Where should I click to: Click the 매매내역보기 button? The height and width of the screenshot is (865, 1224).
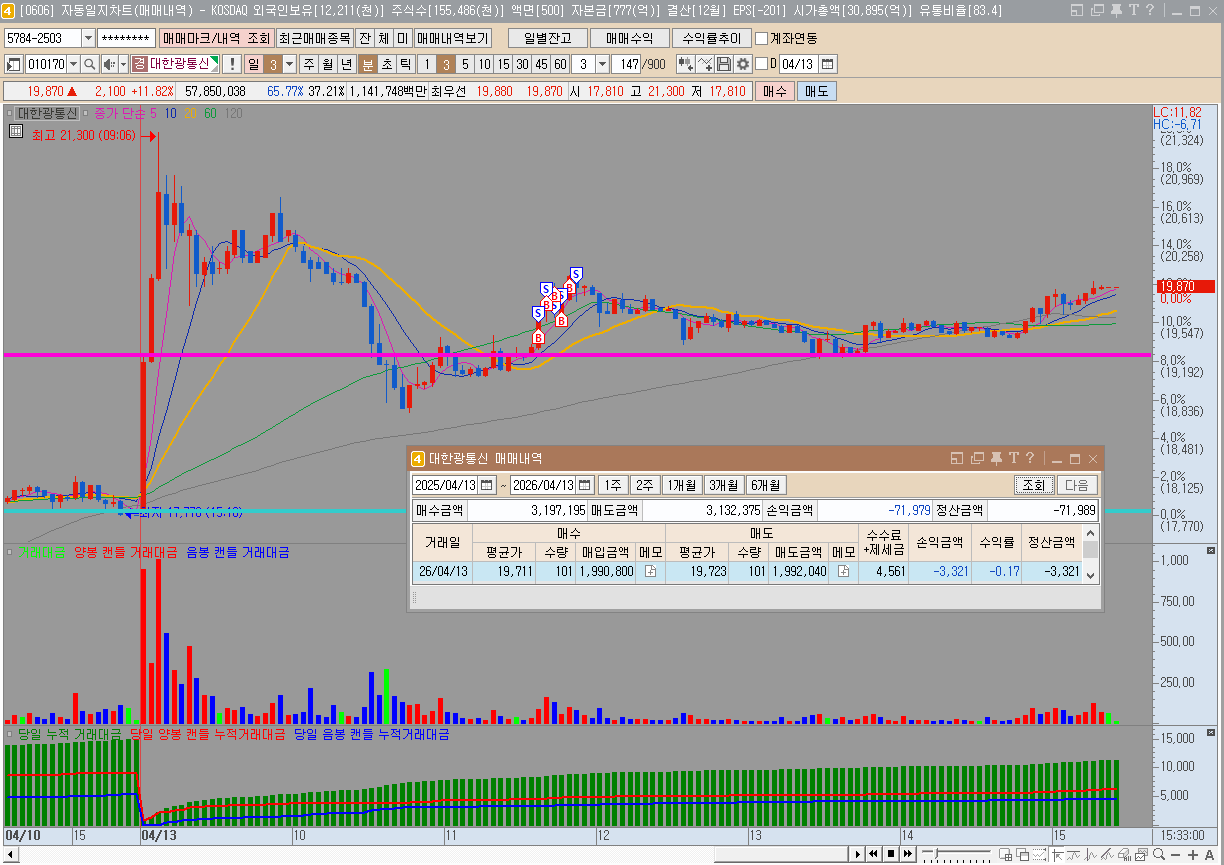[453, 38]
